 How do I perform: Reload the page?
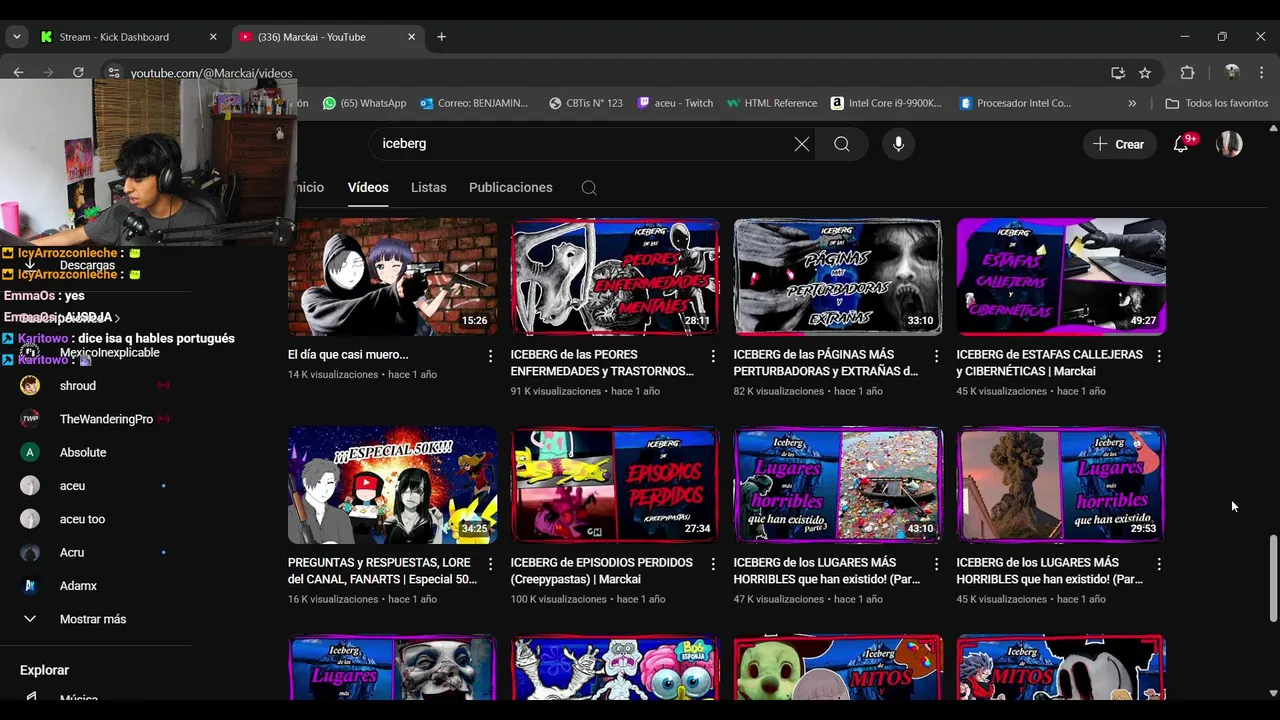(x=78, y=72)
